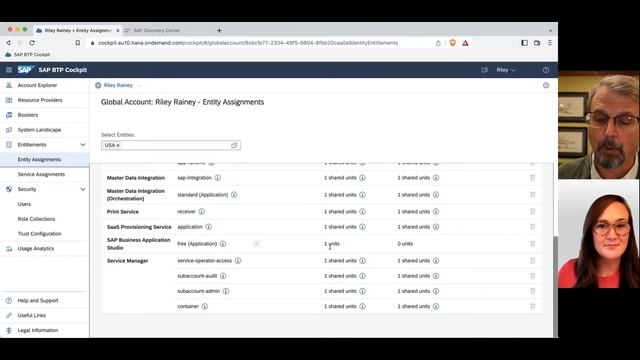Delete the subaccount-admin row
The width and height of the screenshot is (640, 360).
[532, 291]
